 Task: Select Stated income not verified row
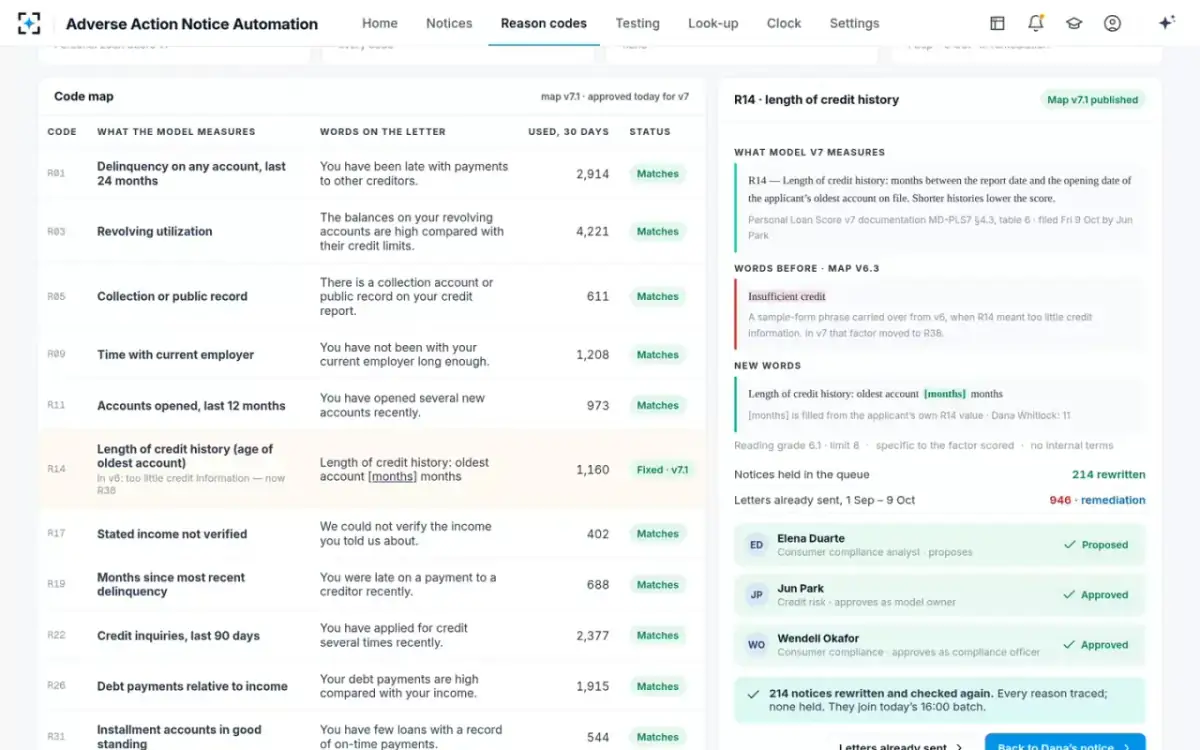[x=372, y=534]
